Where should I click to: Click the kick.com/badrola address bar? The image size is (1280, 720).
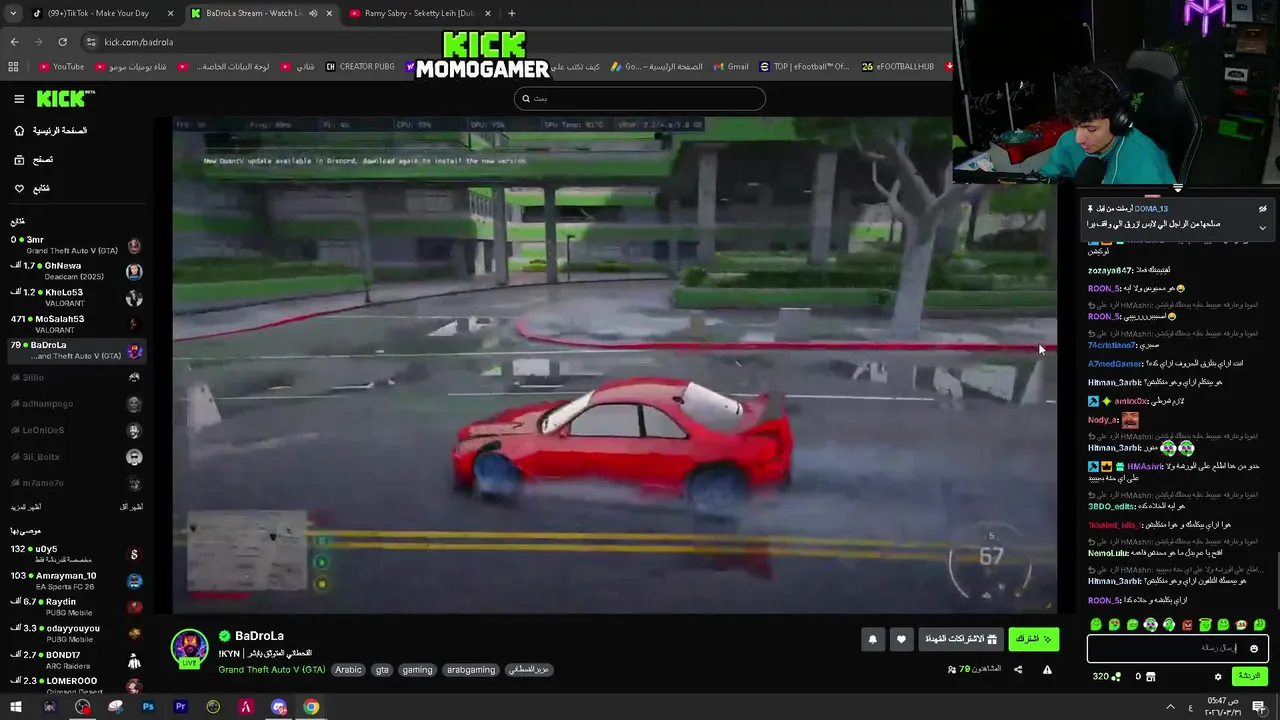[x=139, y=42]
